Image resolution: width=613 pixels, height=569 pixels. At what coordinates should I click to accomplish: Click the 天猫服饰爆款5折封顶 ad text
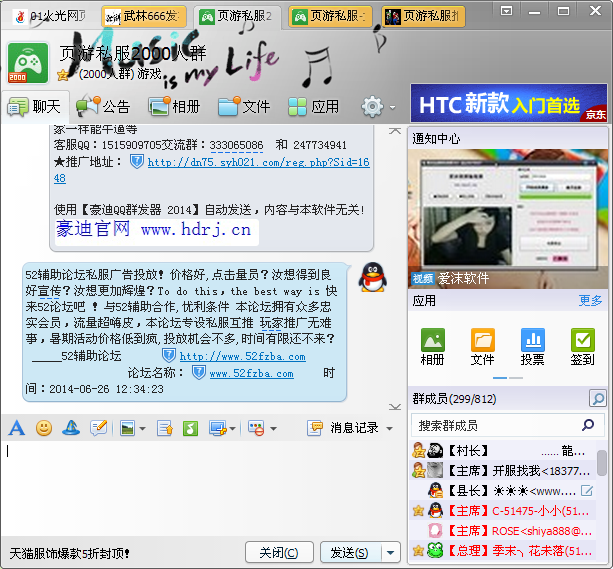(70, 553)
